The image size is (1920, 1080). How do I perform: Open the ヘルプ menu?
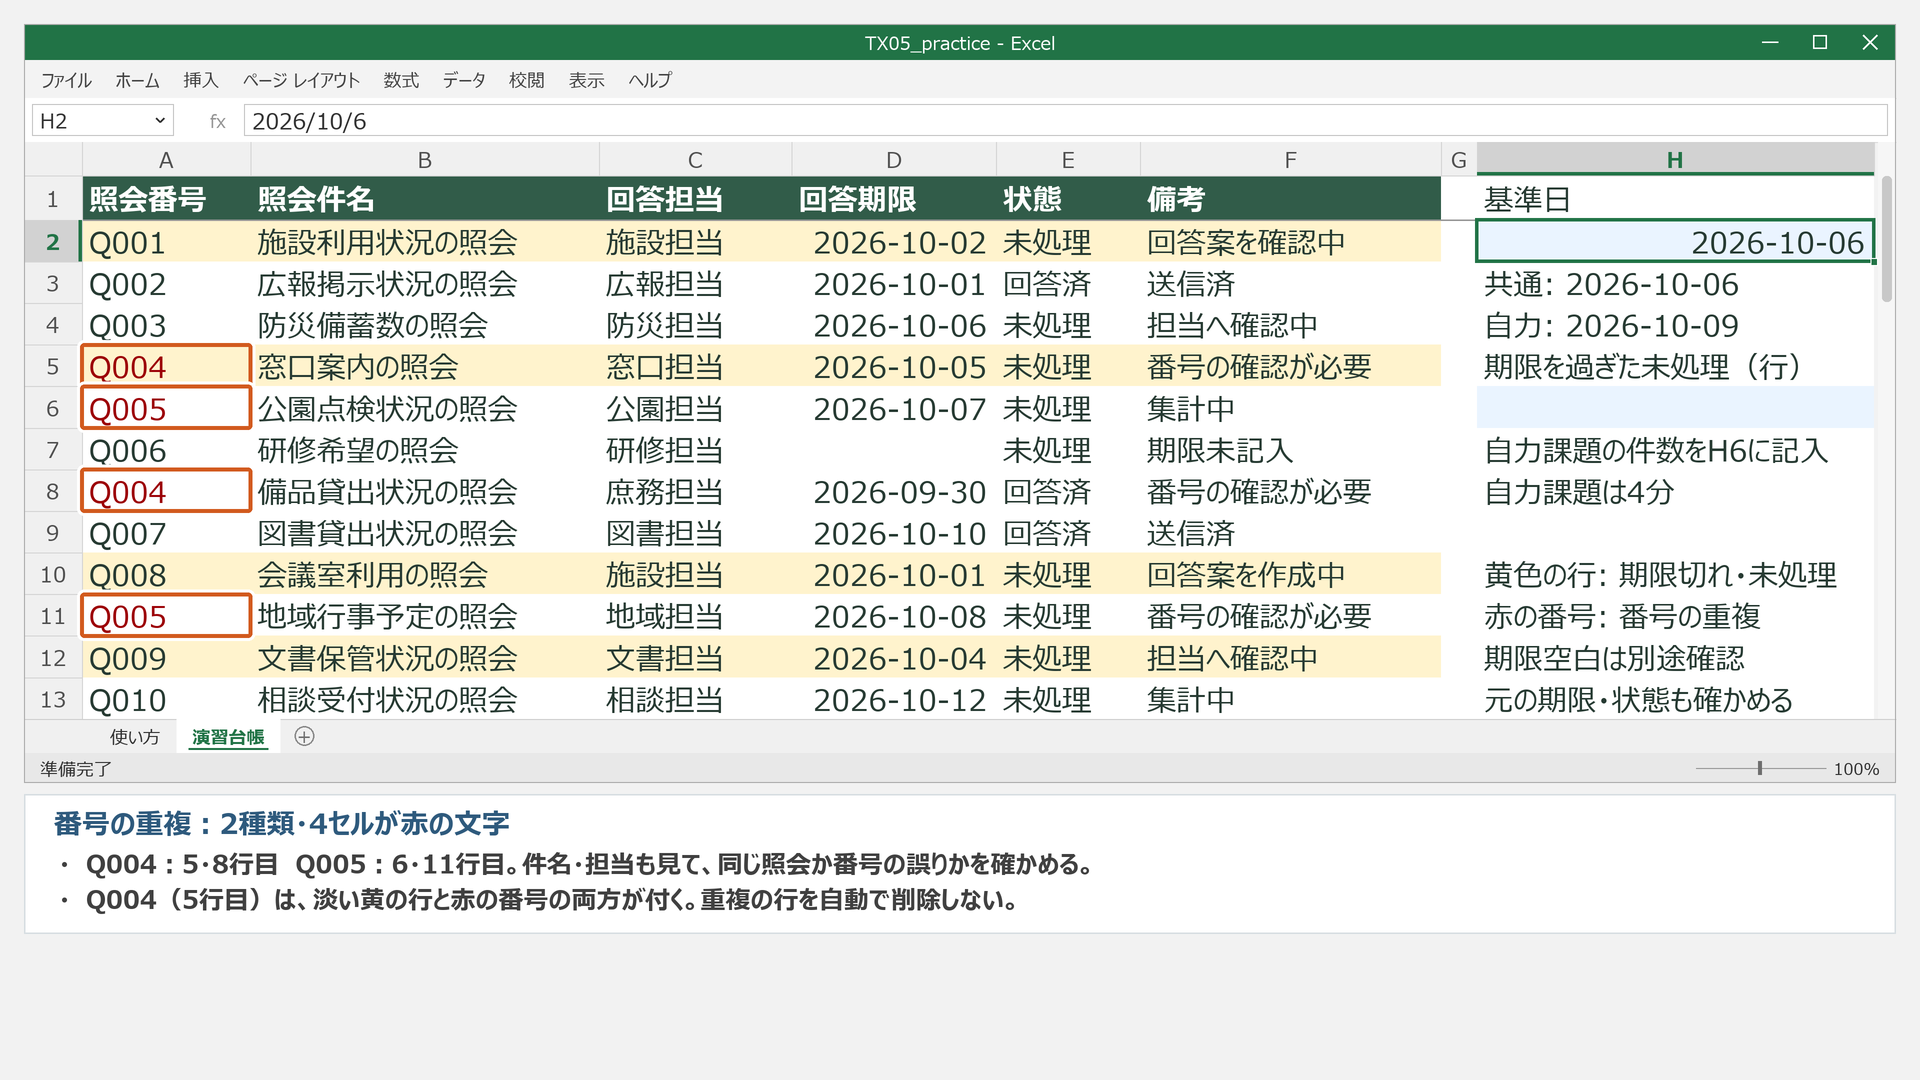coord(650,80)
